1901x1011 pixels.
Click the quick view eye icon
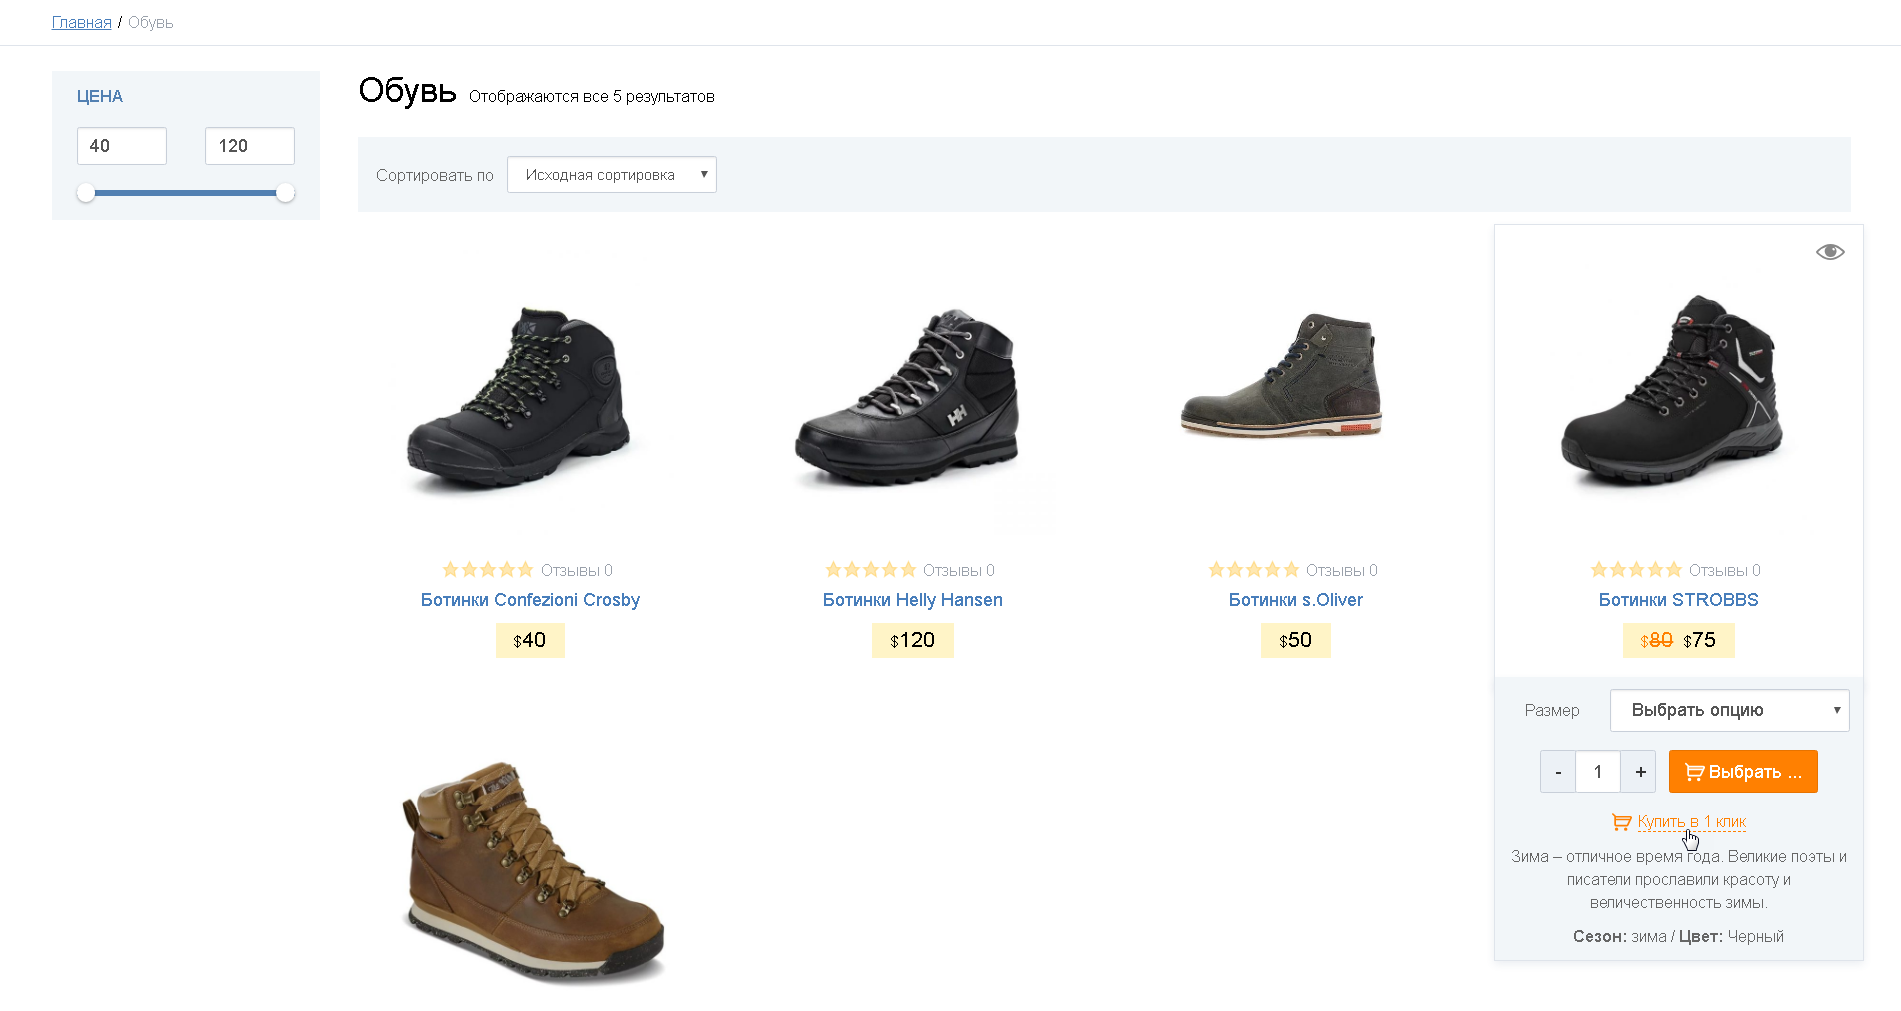click(x=1830, y=252)
